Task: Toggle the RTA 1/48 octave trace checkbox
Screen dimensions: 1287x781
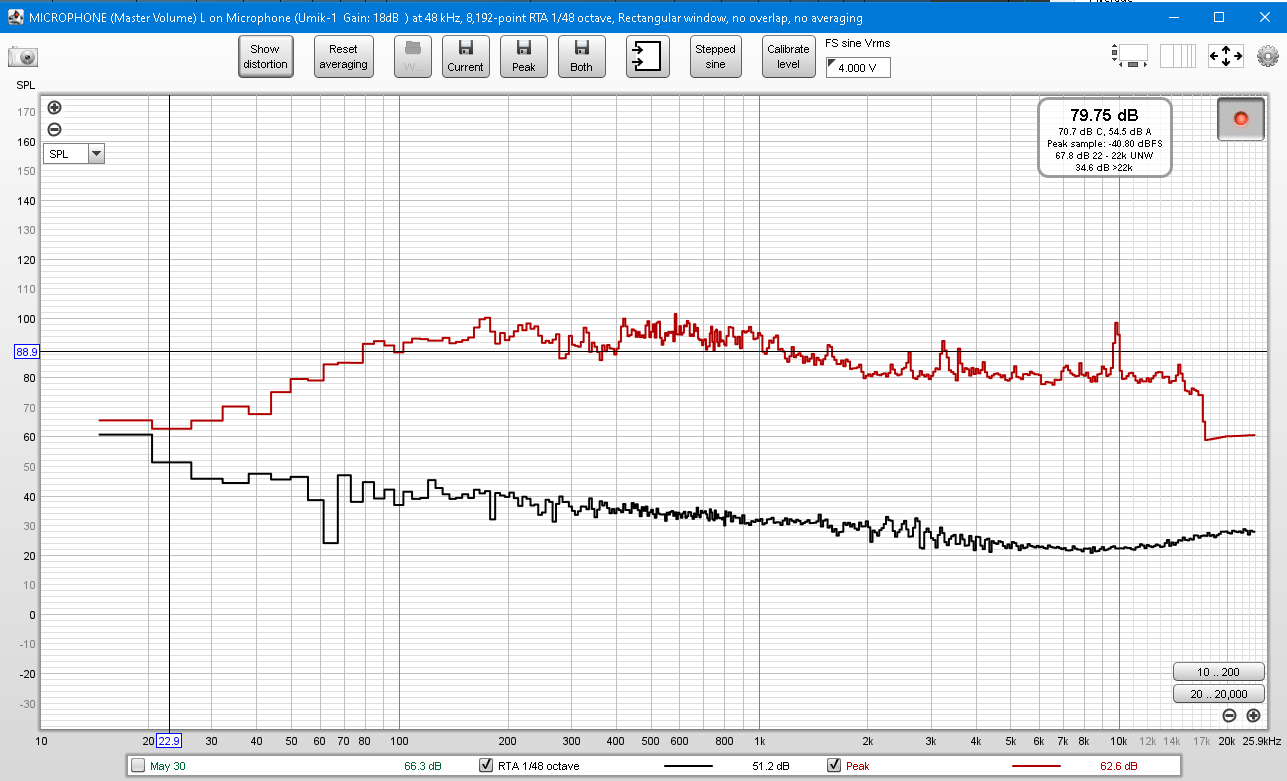Action: point(486,766)
